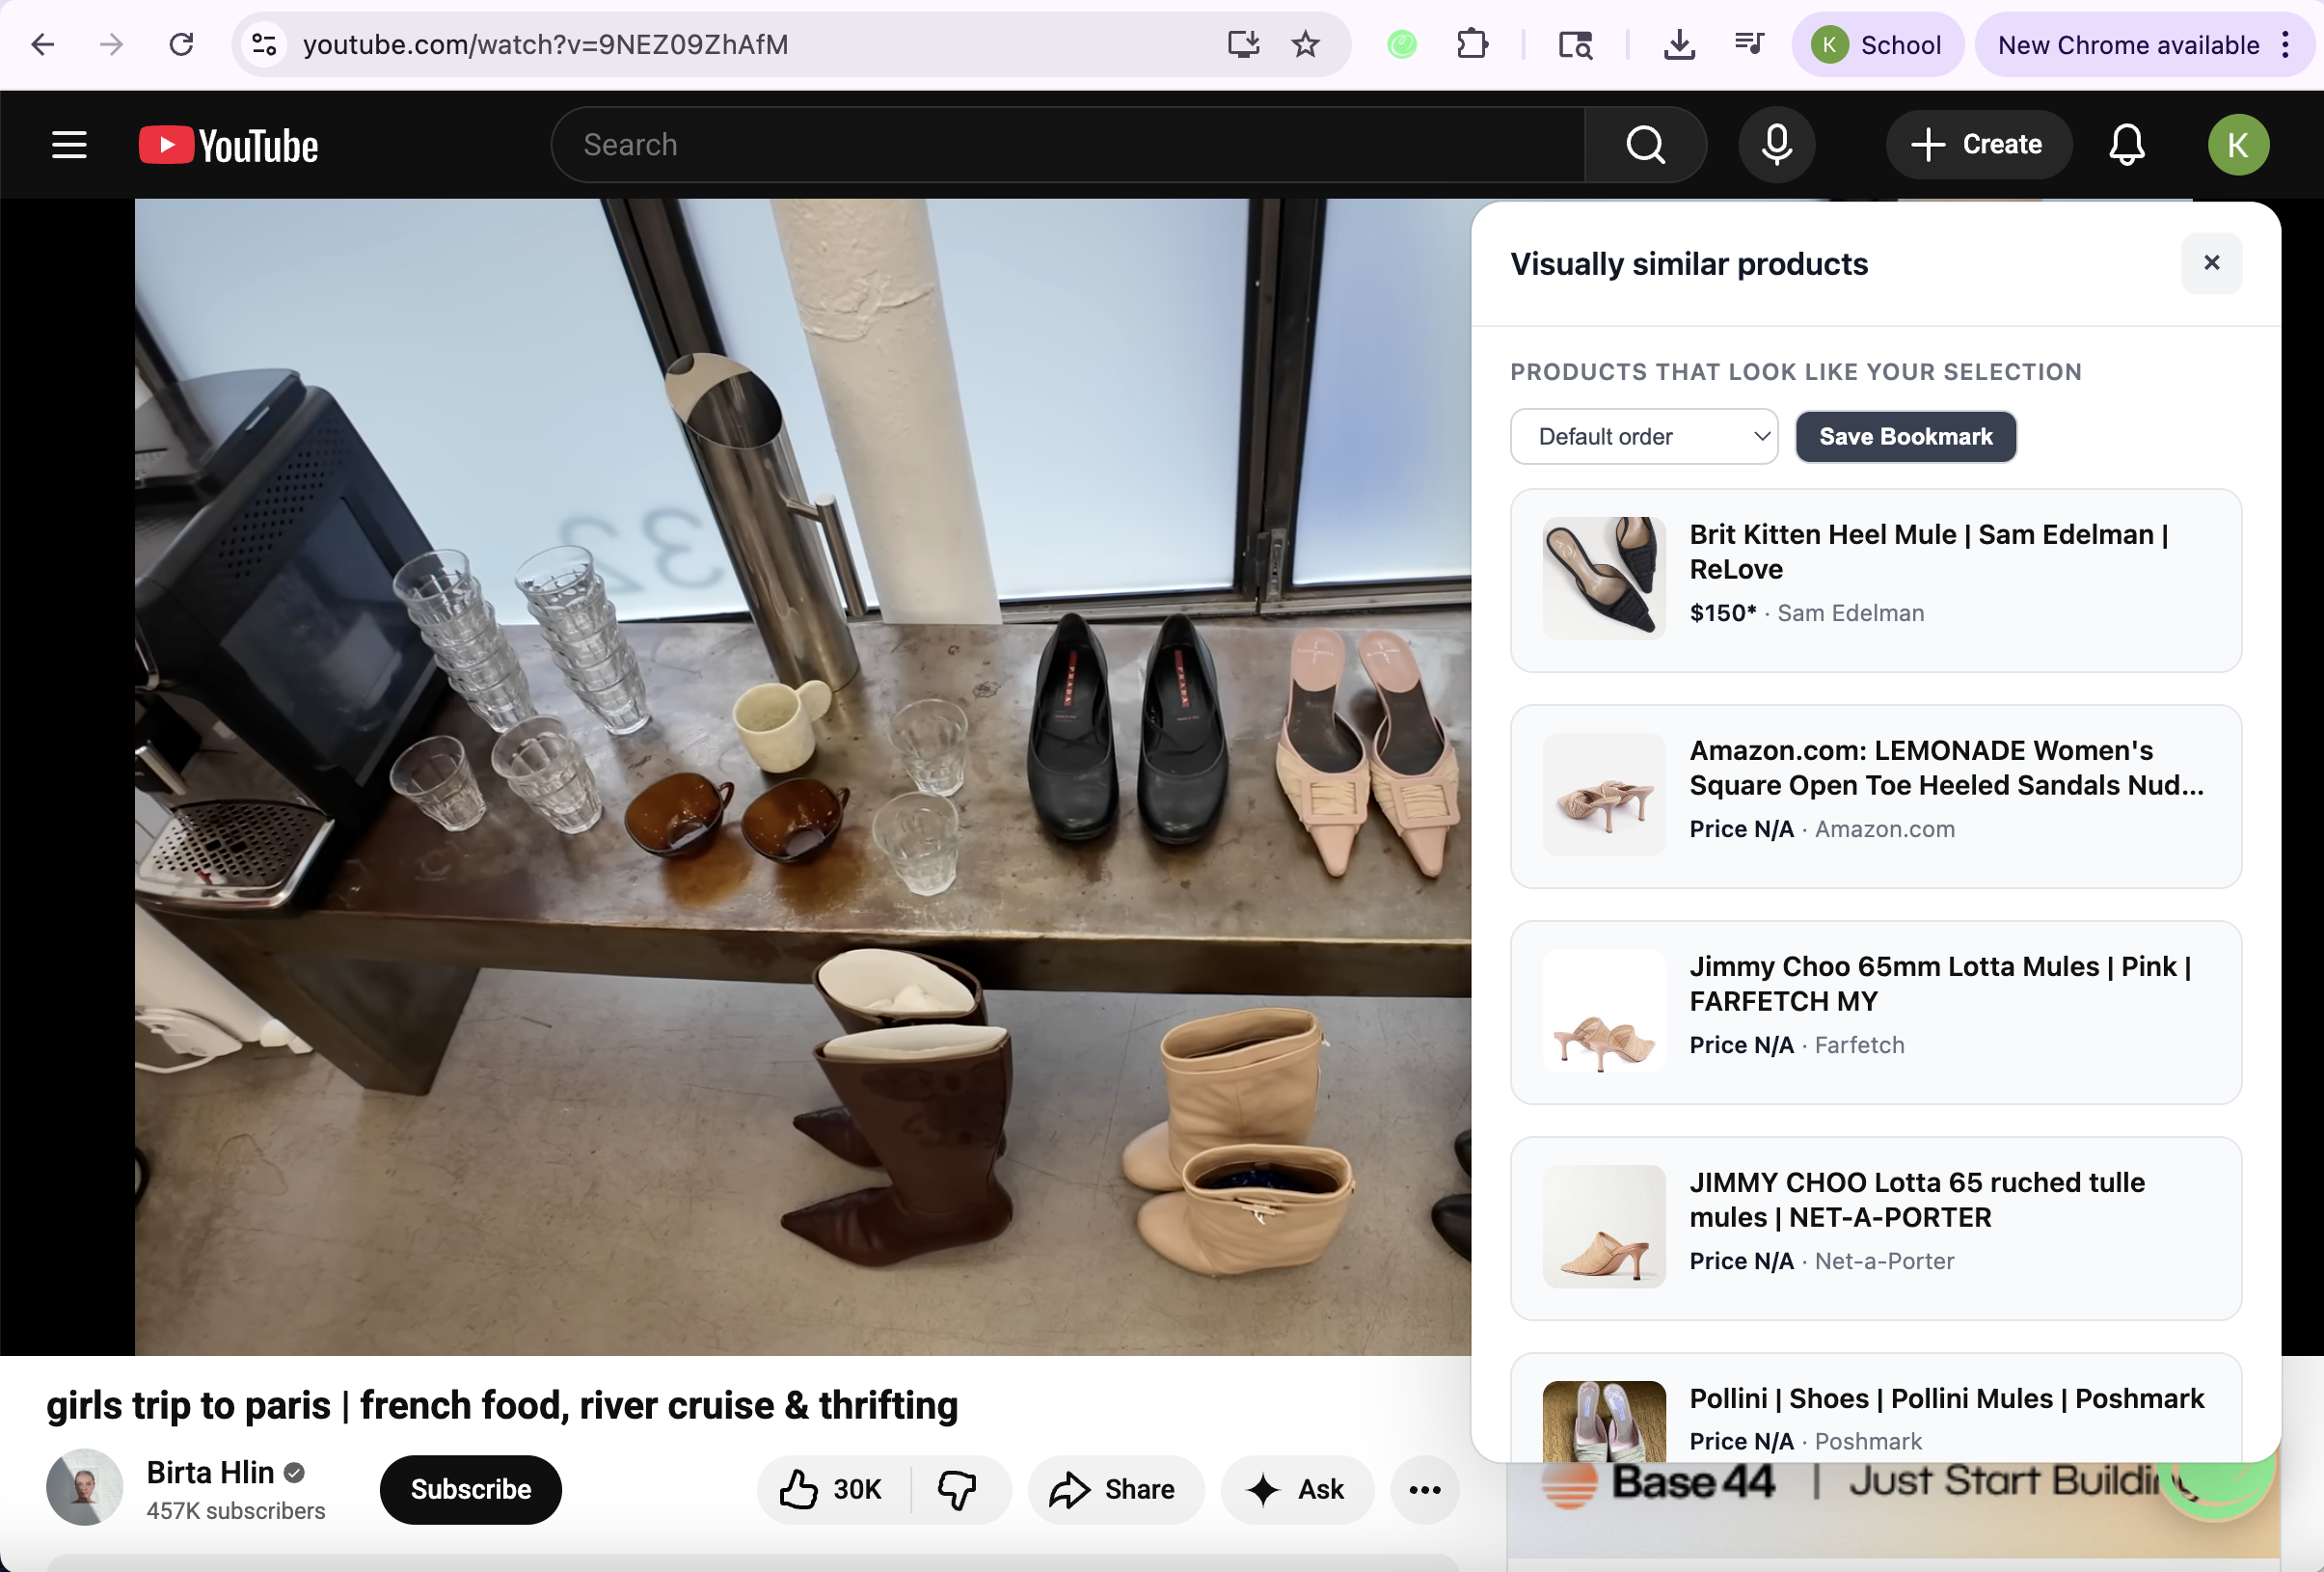Open the Chrome three-dot menu

(2285, 44)
